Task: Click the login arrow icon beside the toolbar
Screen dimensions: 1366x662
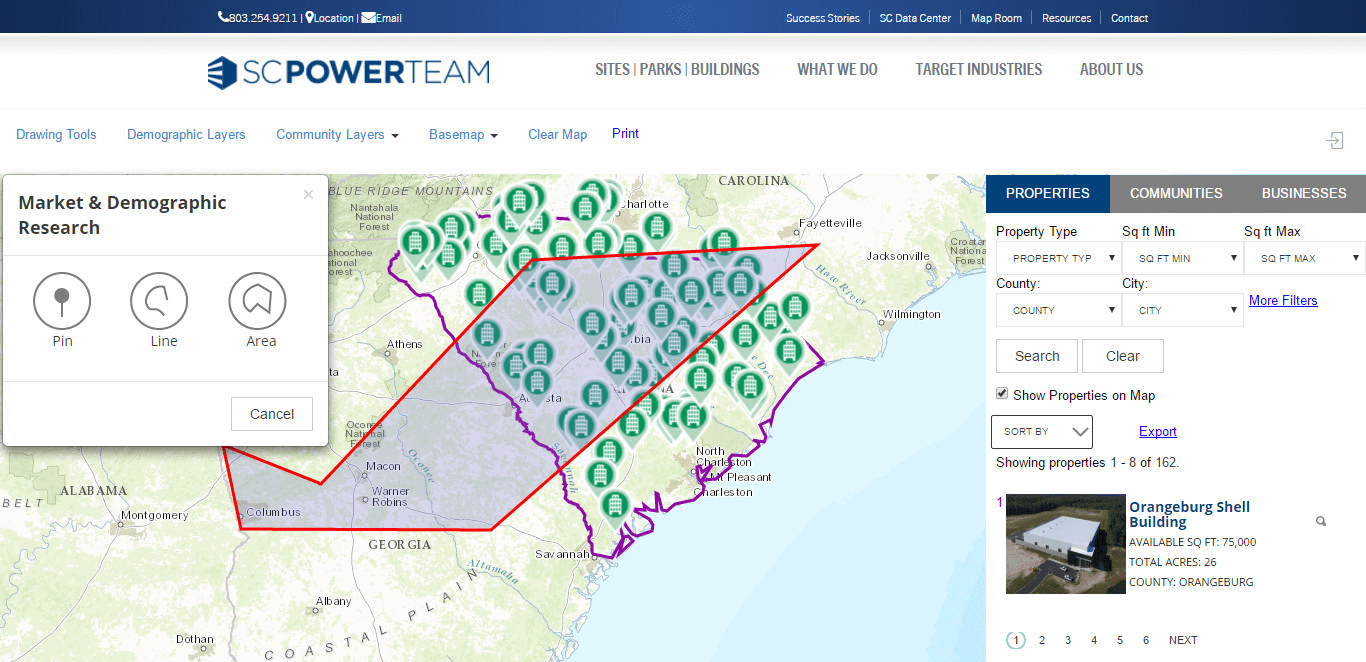Action: [1335, 141]
